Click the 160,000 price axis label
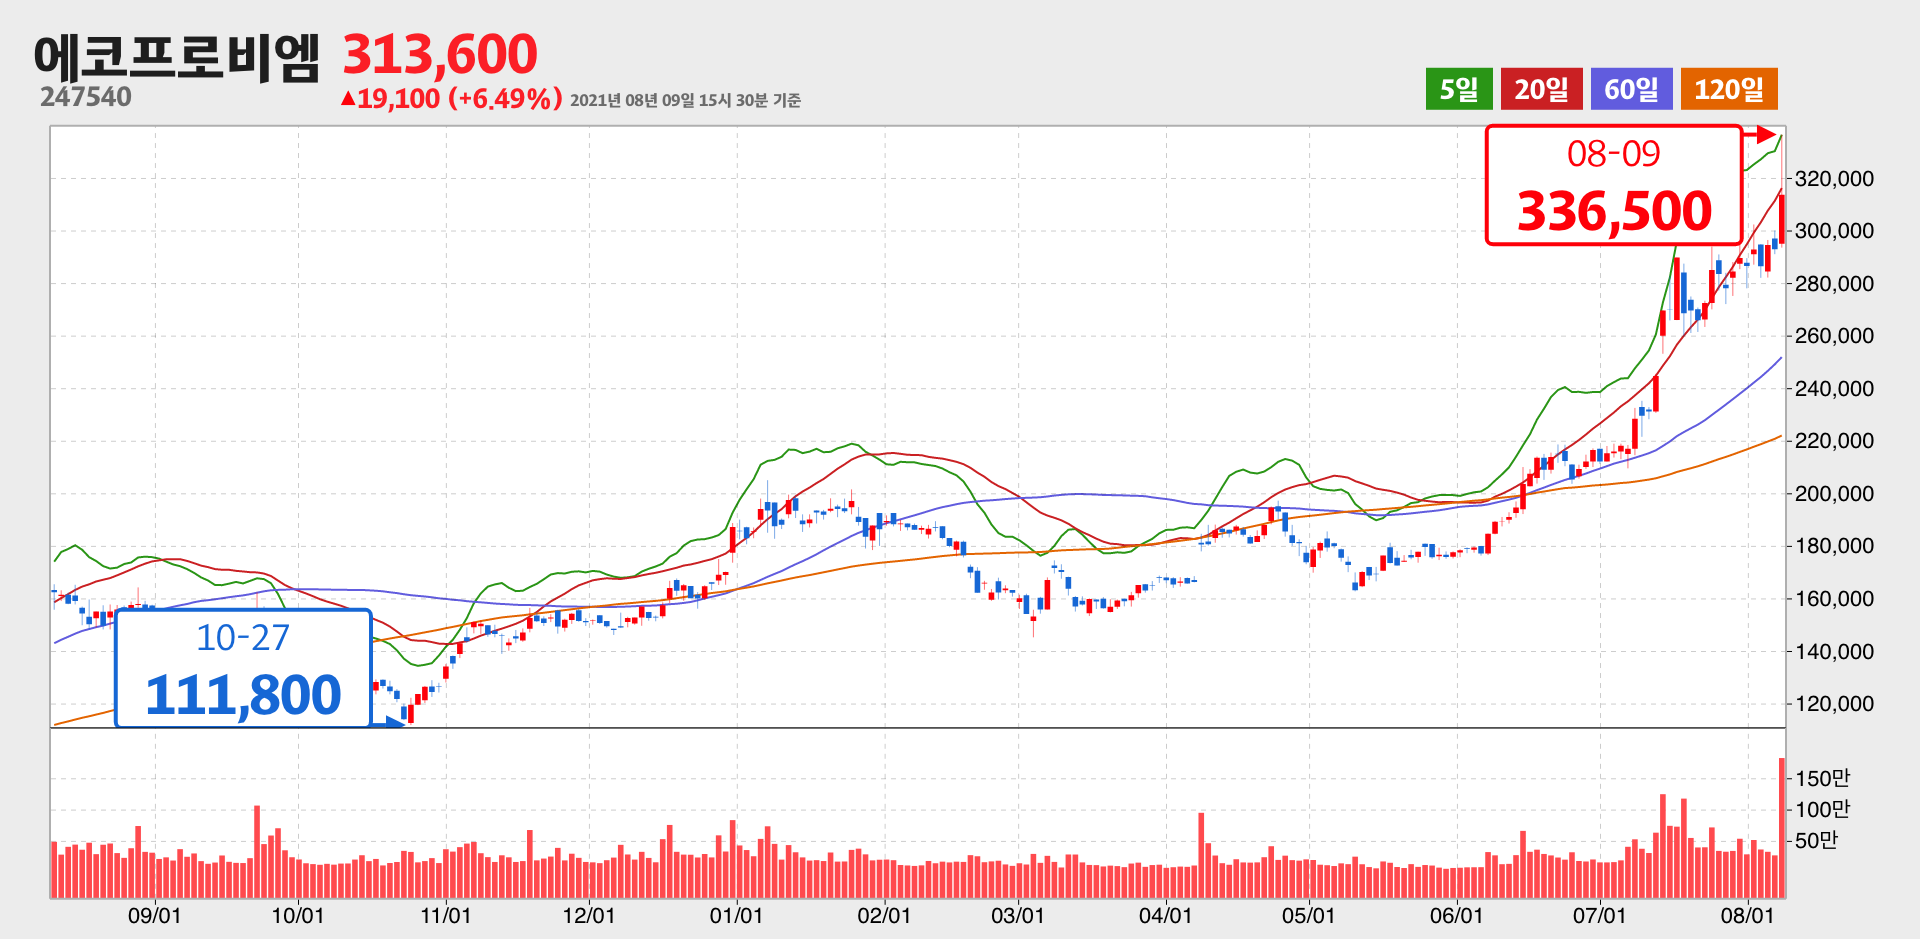This screenshot has width=1920, height=939. click(x=1834, y=599)
